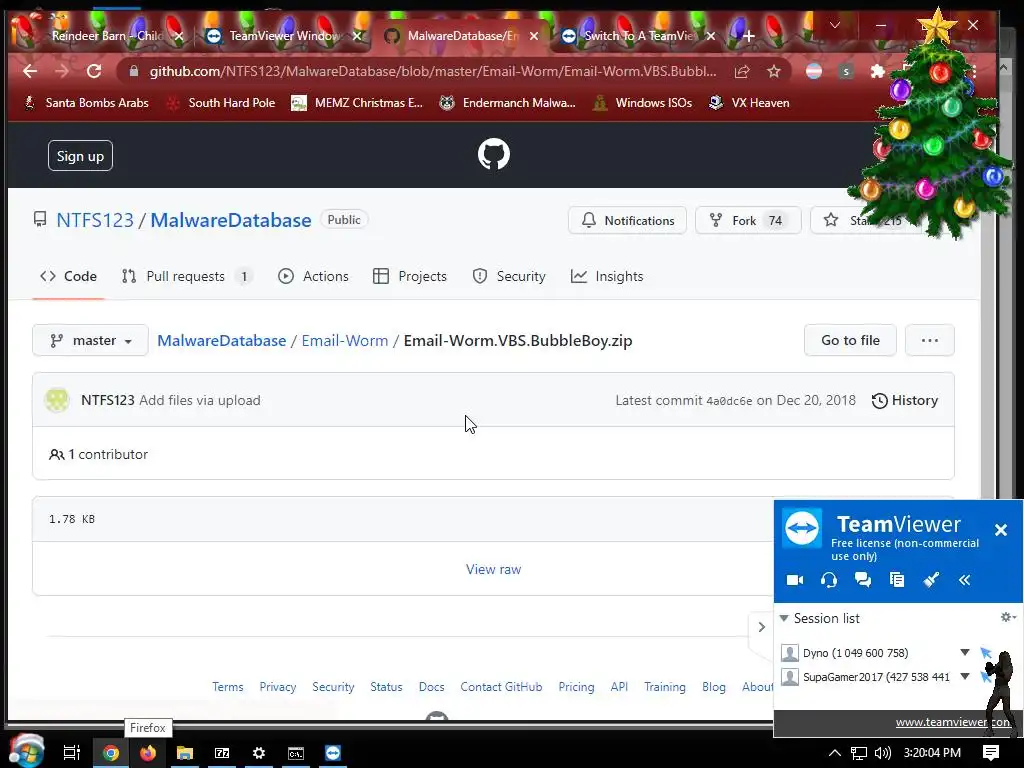Image resolution: width=1024 pixels, height=768 pixels.
Task: Open commit hash 4a0dc6e
Action: click(729, 401)
